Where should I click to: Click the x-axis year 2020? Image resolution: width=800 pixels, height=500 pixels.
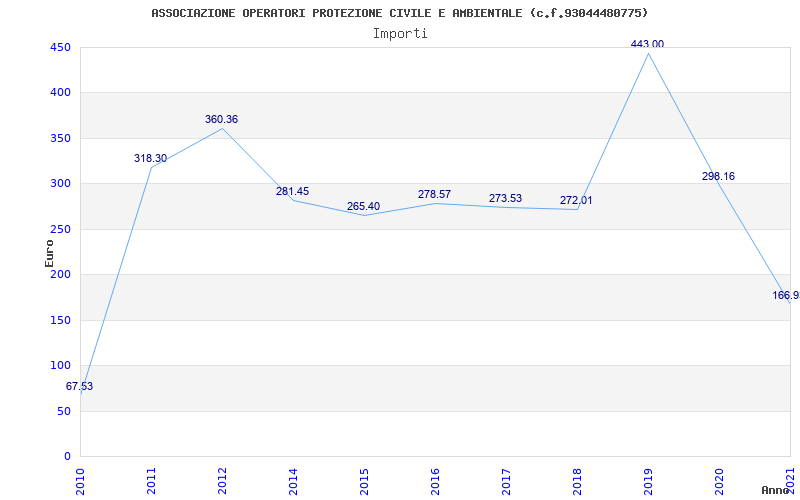[x=718, y=481]
